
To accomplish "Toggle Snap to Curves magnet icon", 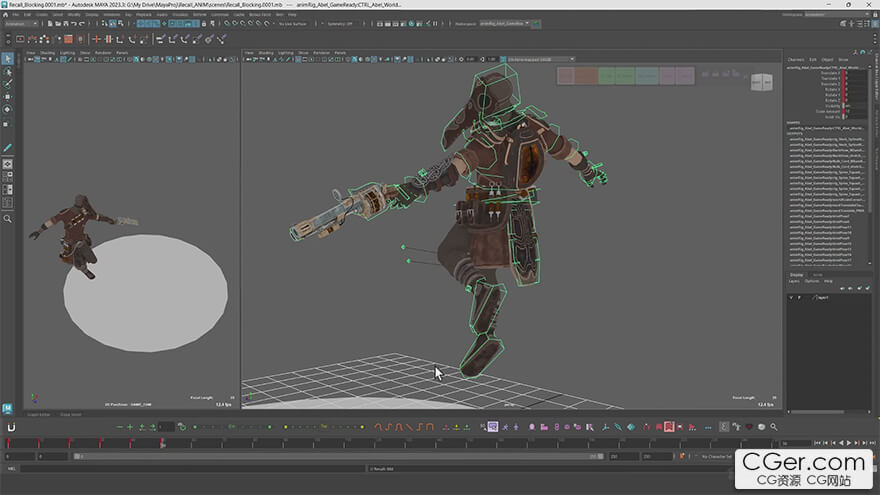I will tap(235, 24).
